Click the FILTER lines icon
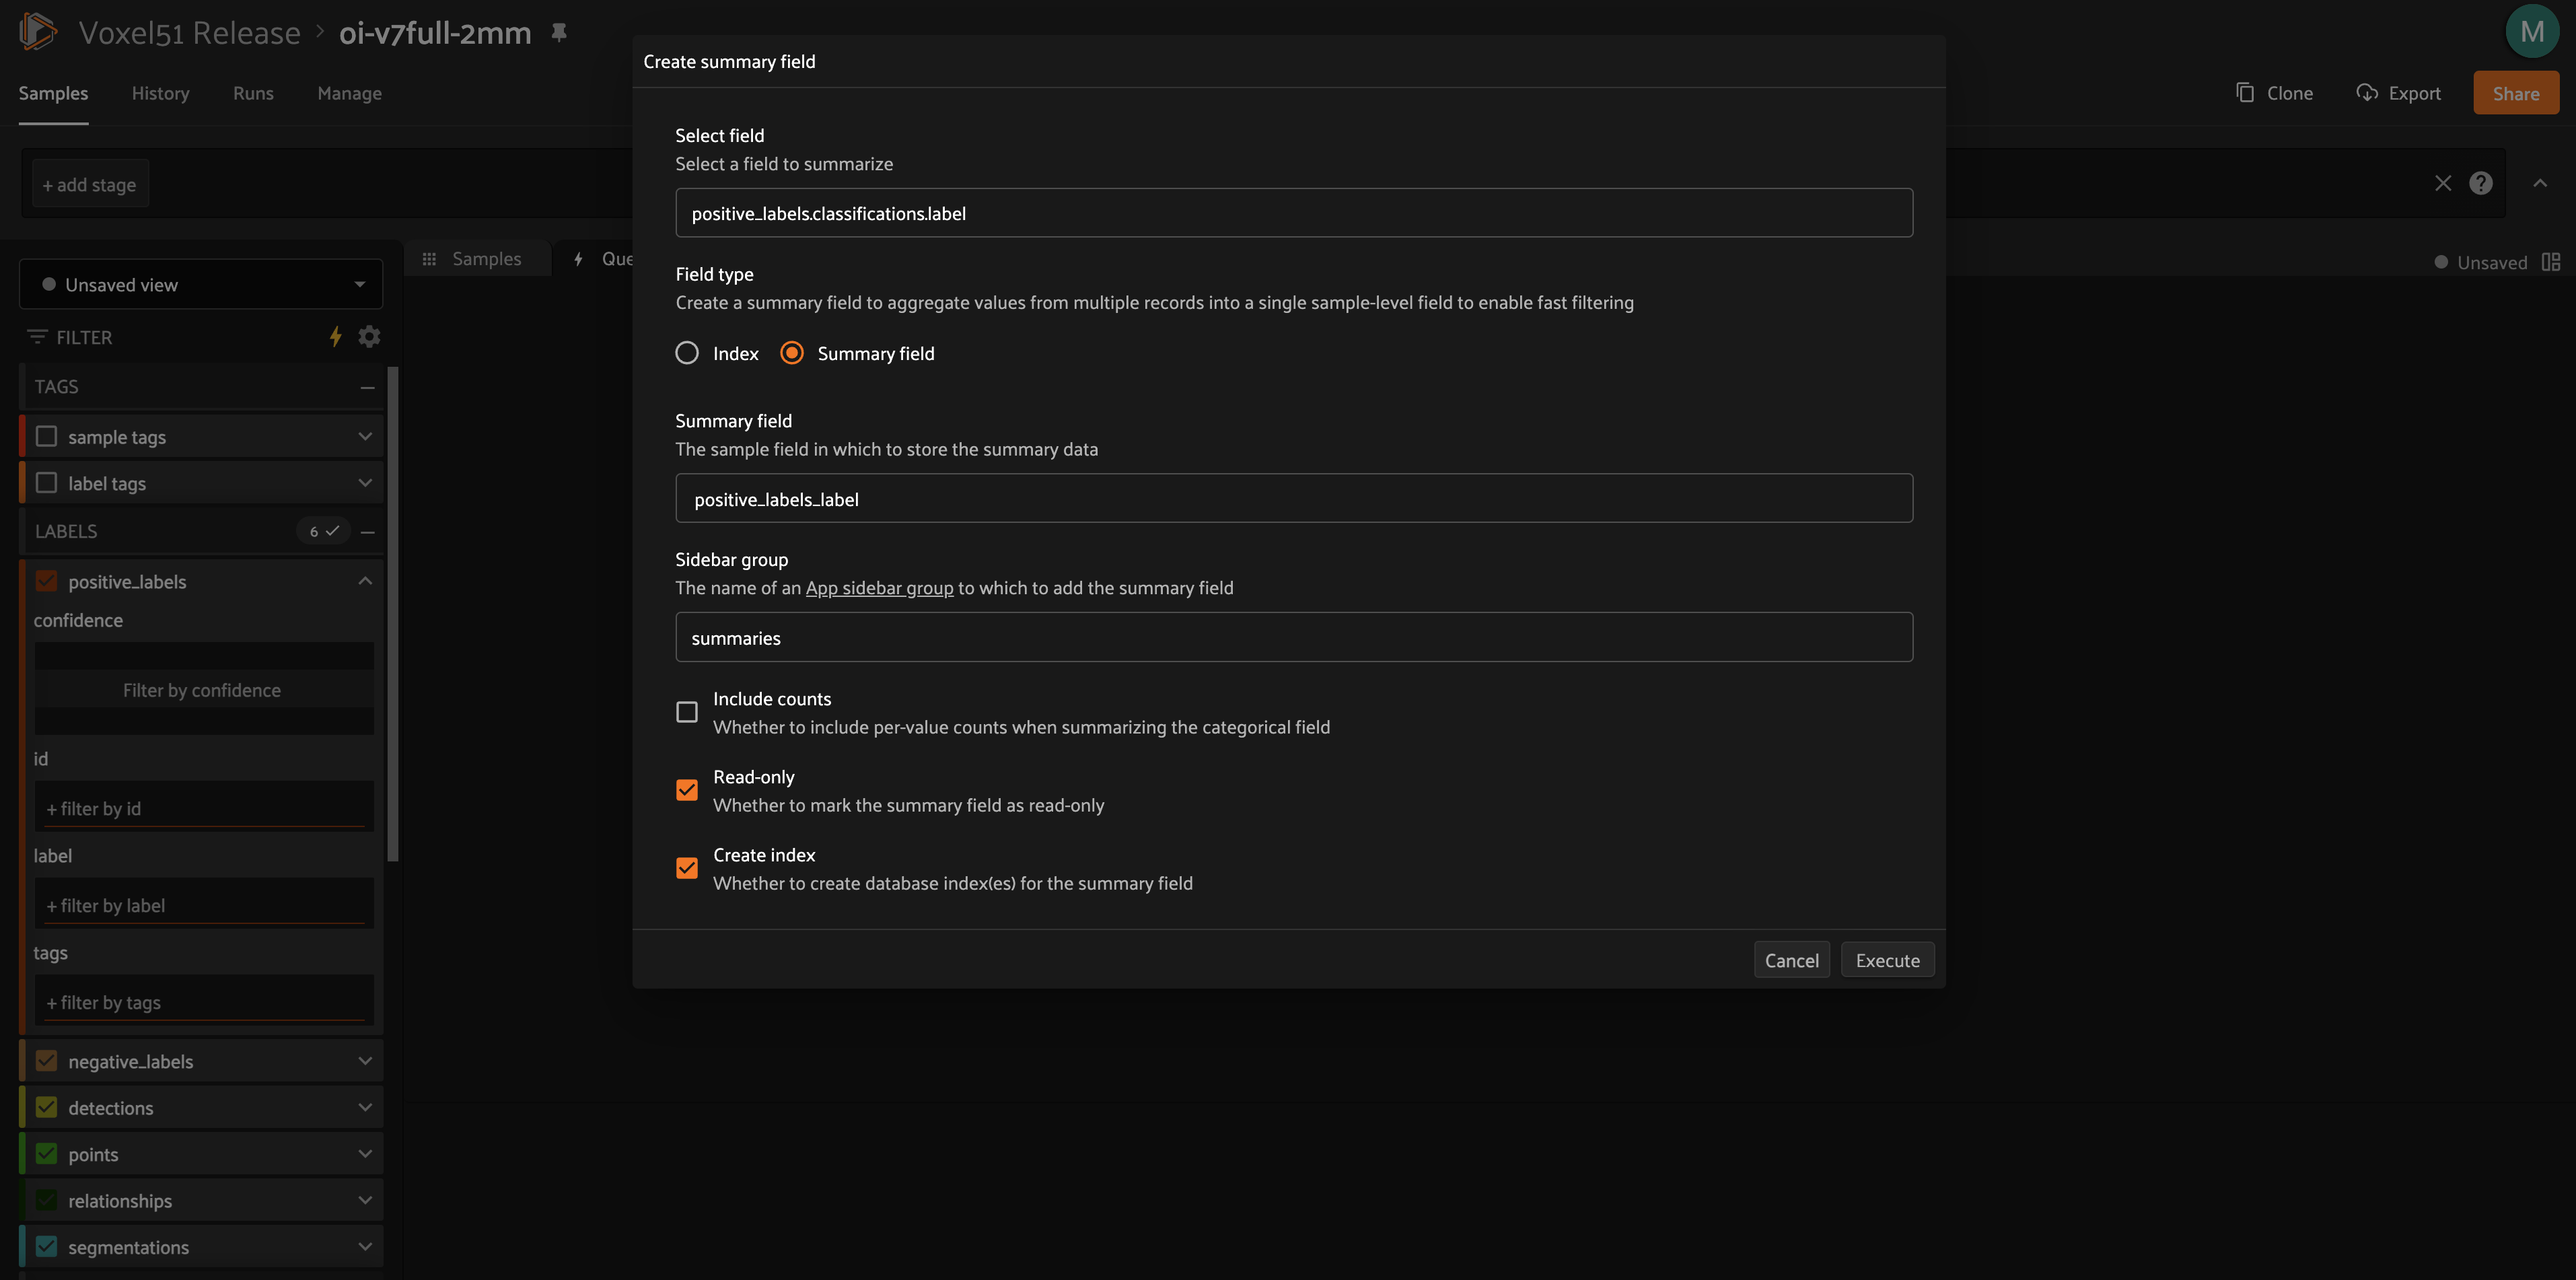The height and width of the screenshot is (1280, 2576). tap(37, 337)
